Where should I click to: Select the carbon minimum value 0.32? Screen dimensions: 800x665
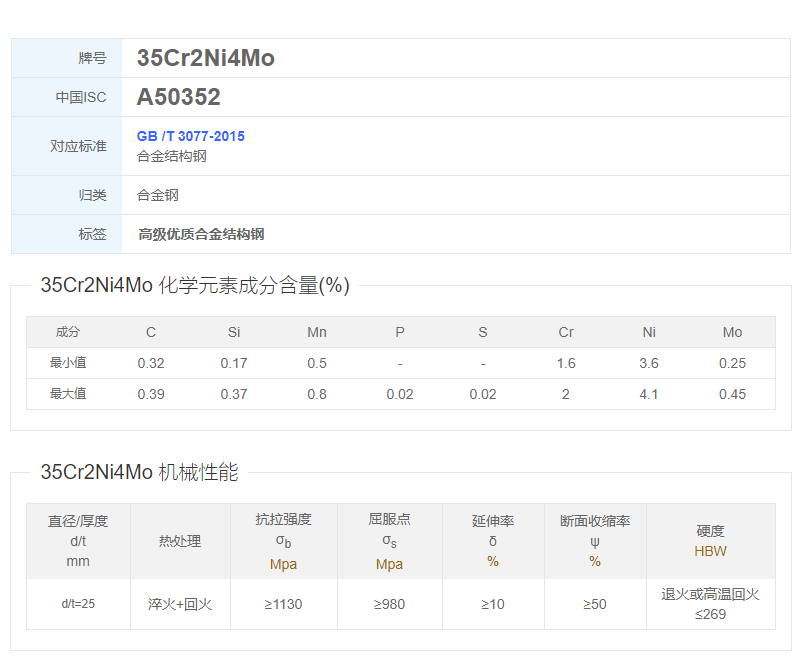click(x=151, y=363)
